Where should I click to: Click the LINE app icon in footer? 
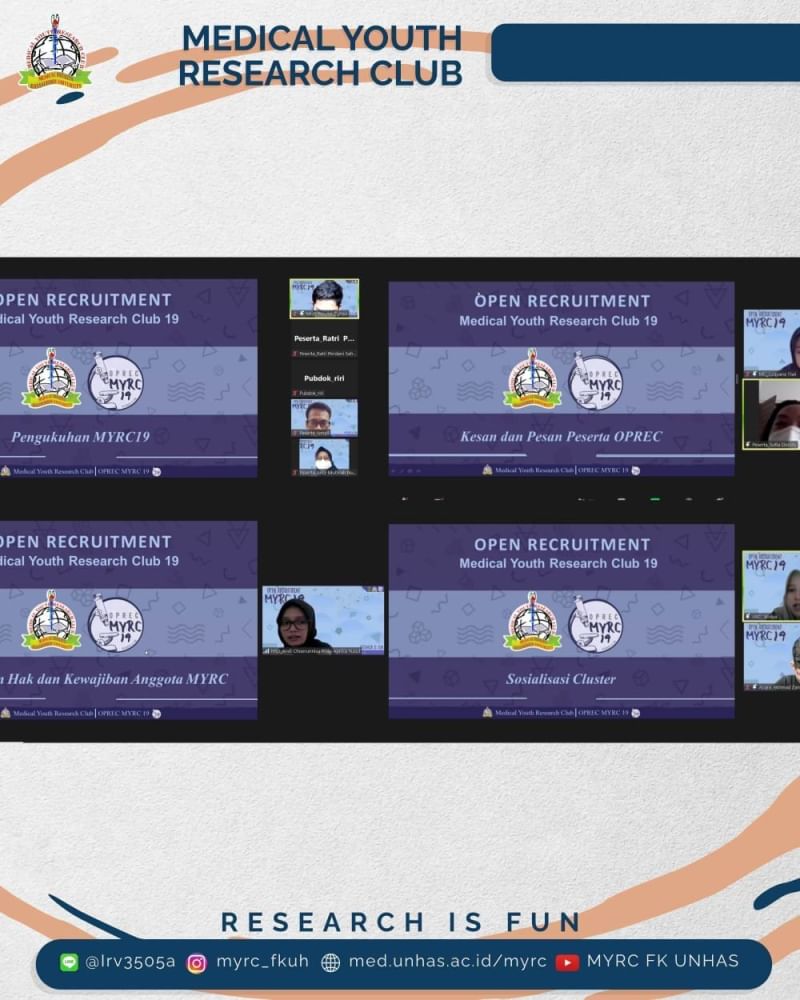pyautogui.click(x=69, y=962)
